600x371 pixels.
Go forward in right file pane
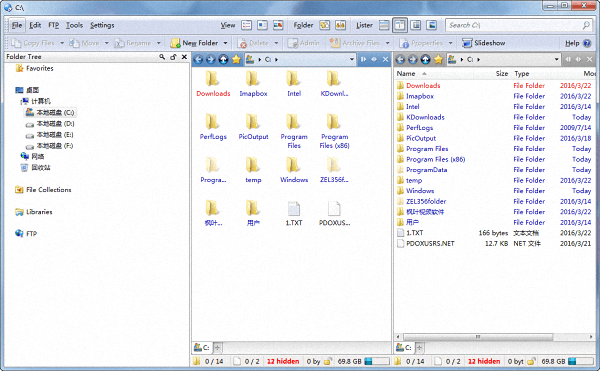(x=413, y=59)
